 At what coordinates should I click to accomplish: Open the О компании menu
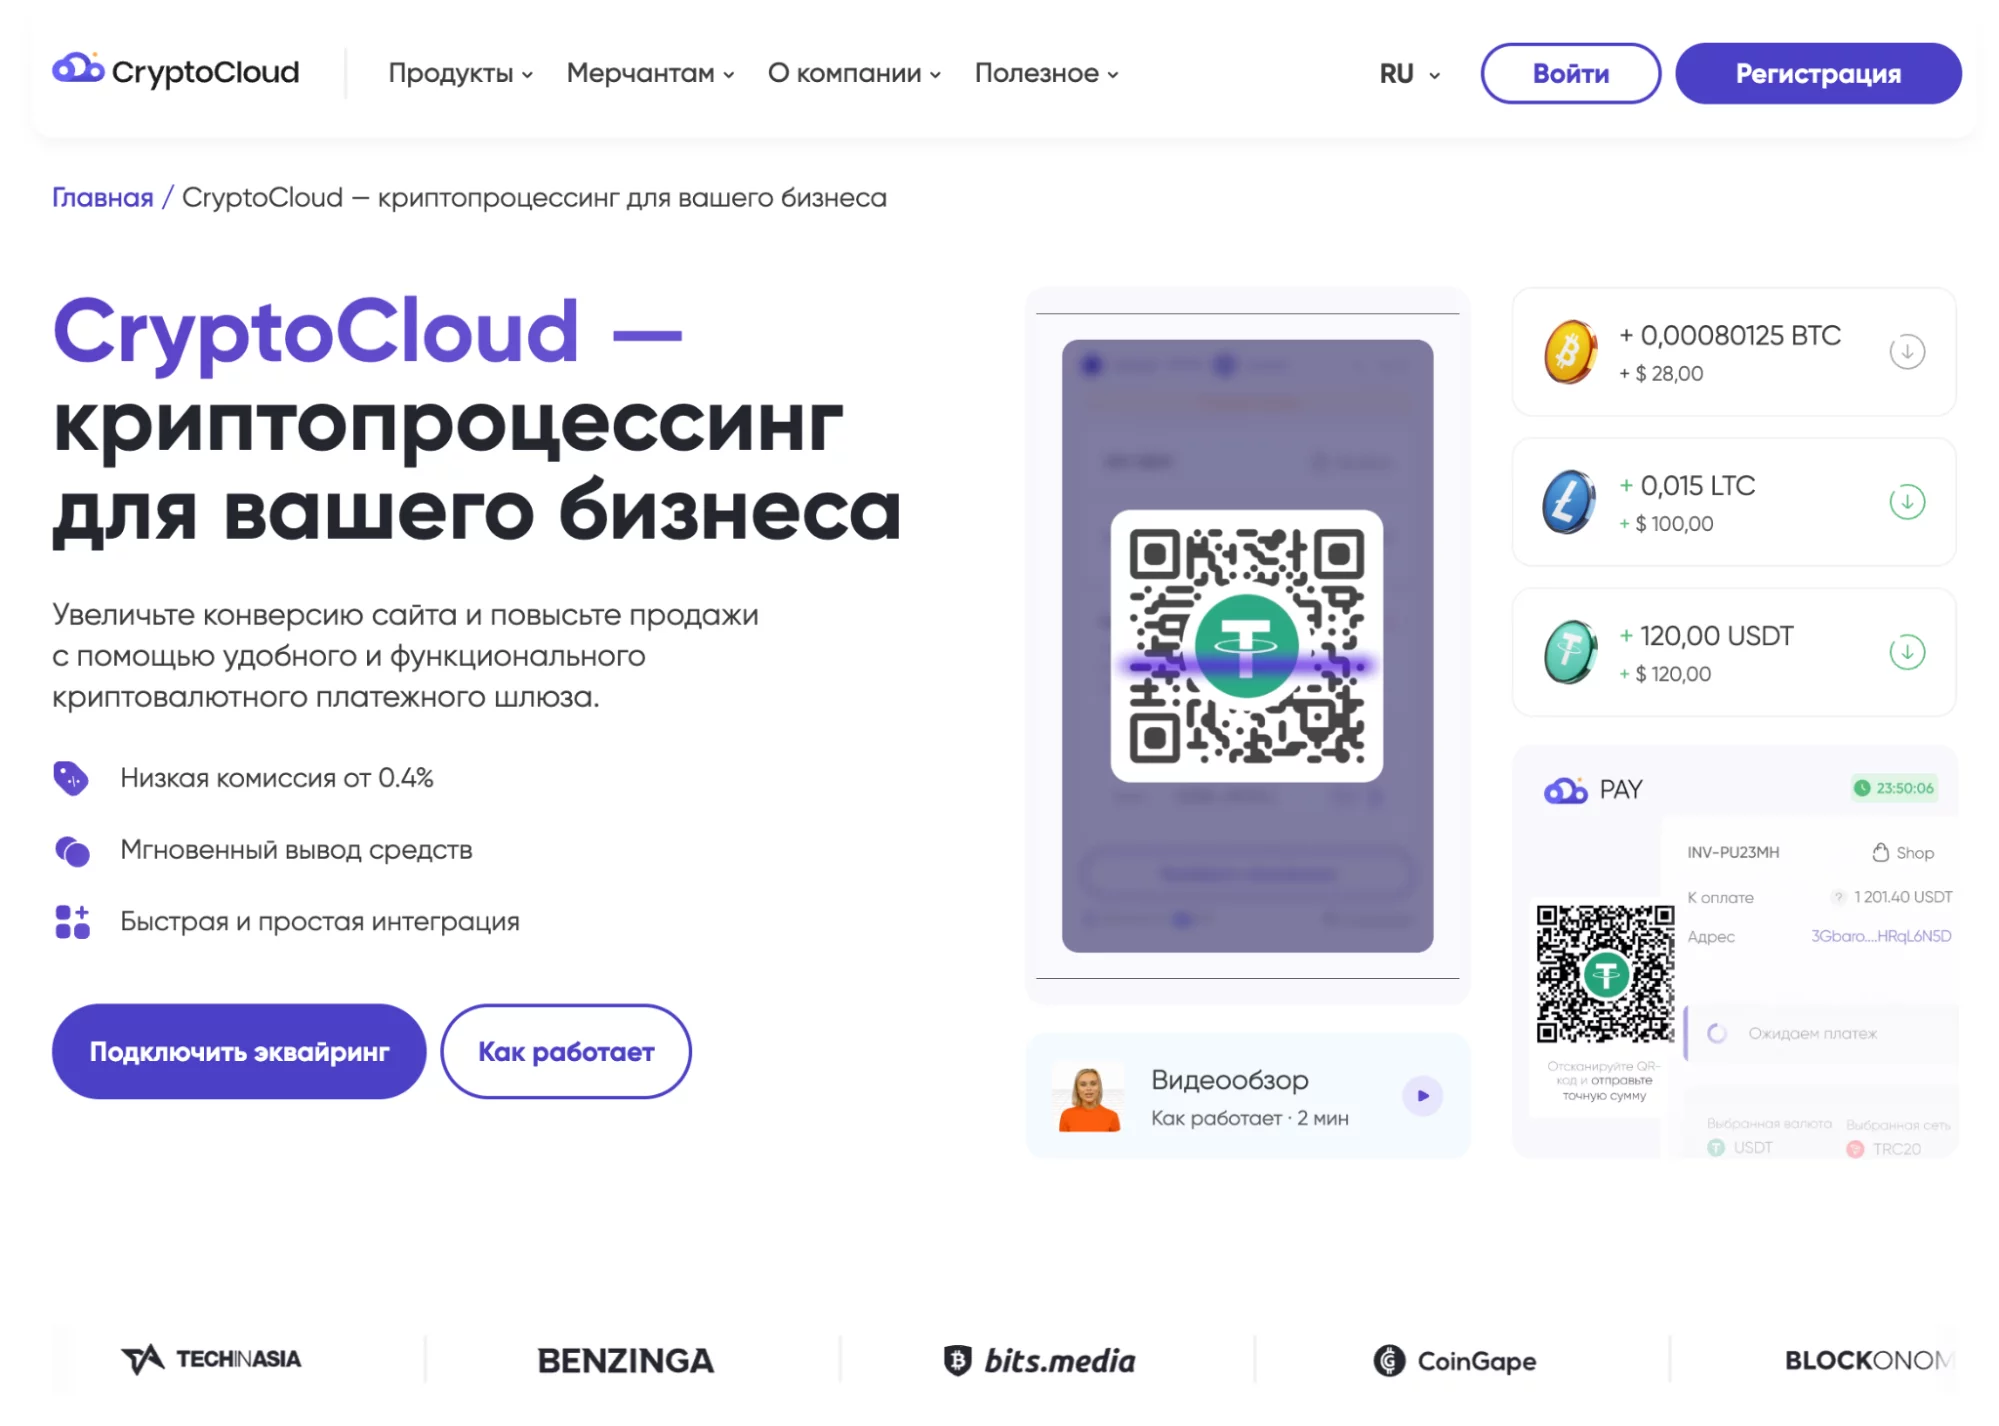[x=854, y=73]
